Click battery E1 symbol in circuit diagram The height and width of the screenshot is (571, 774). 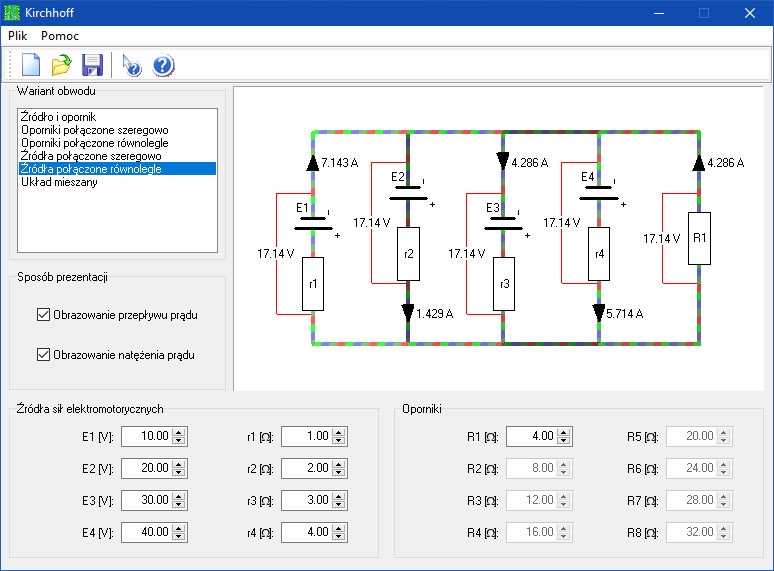[313, 223]
